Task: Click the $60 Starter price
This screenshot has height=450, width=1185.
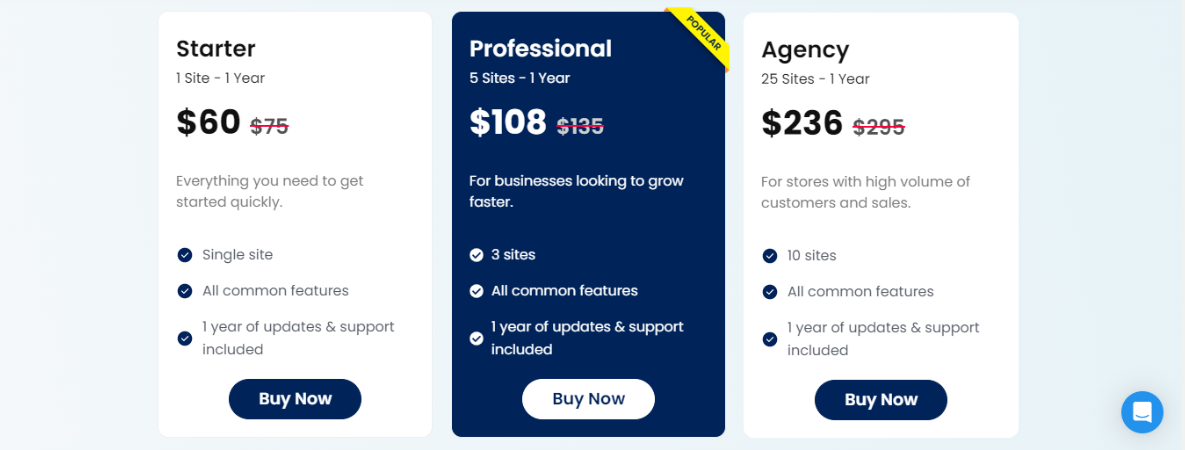Action: [x=209, y=122]
